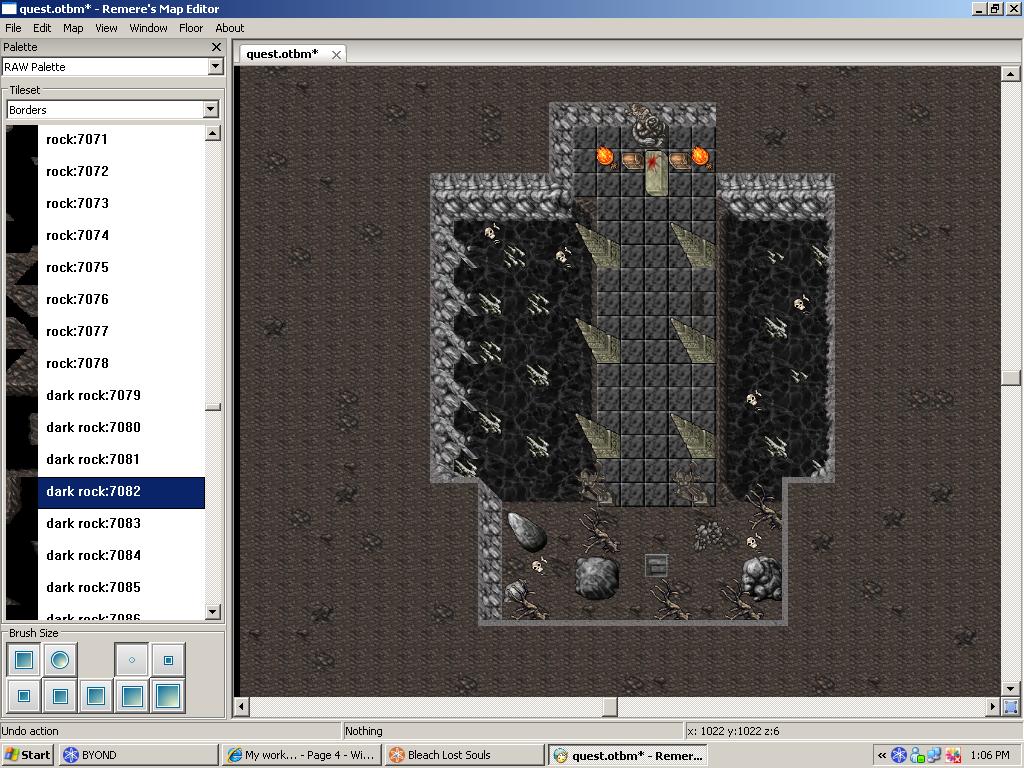Open the RAW Palette dropdown
Viewport: 1024px width, 768px height.
(216, 67)
